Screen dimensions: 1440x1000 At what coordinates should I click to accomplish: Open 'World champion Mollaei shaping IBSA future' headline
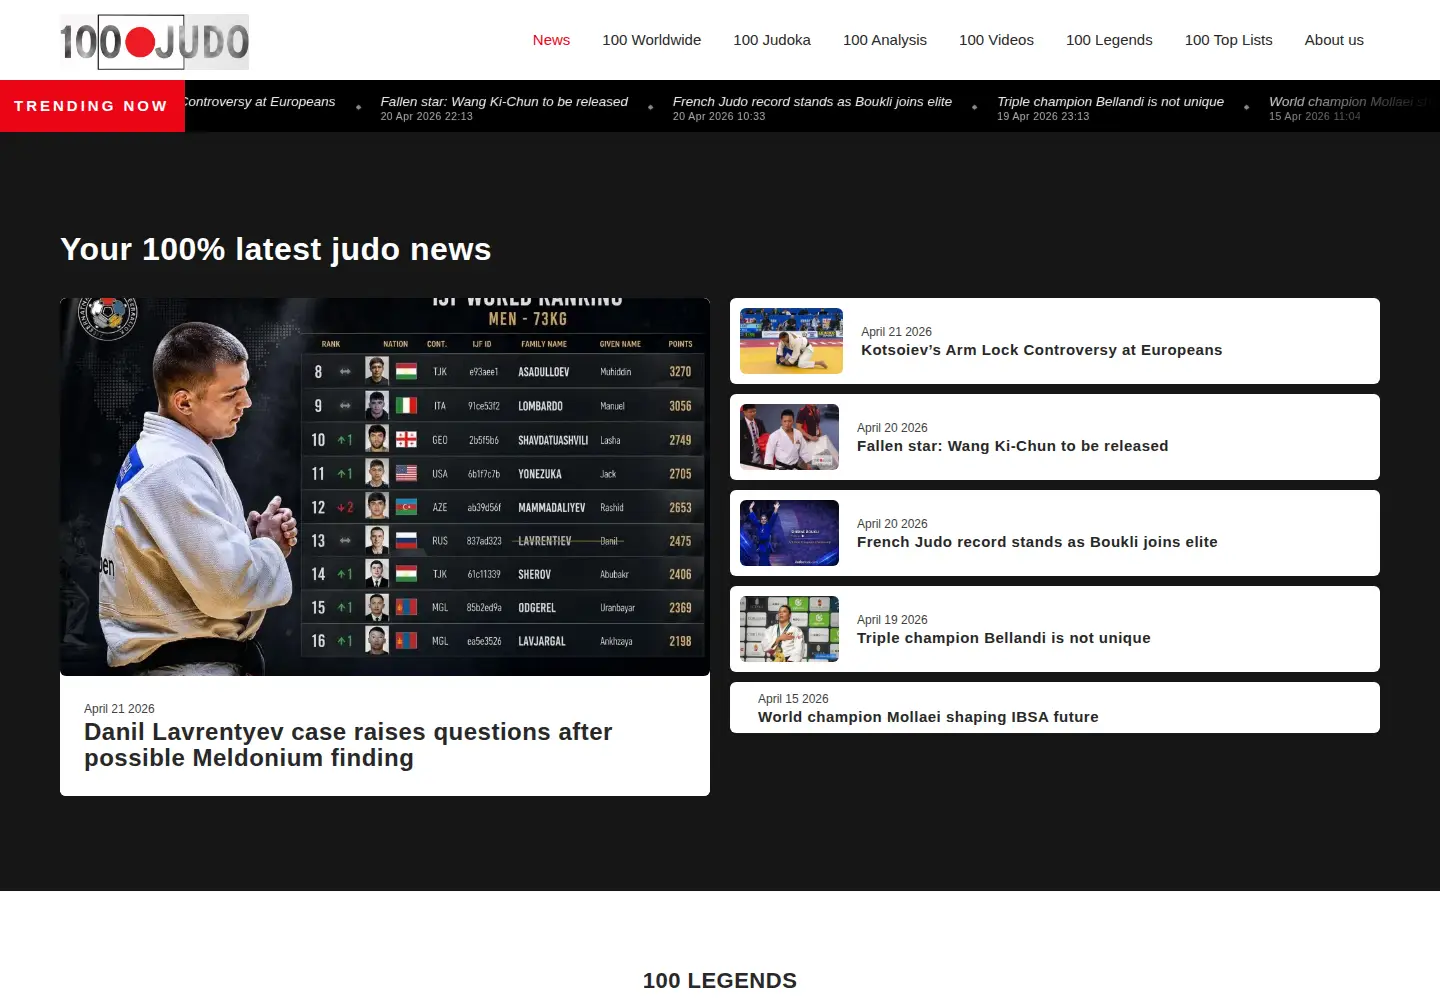click(x=928, y=717)
